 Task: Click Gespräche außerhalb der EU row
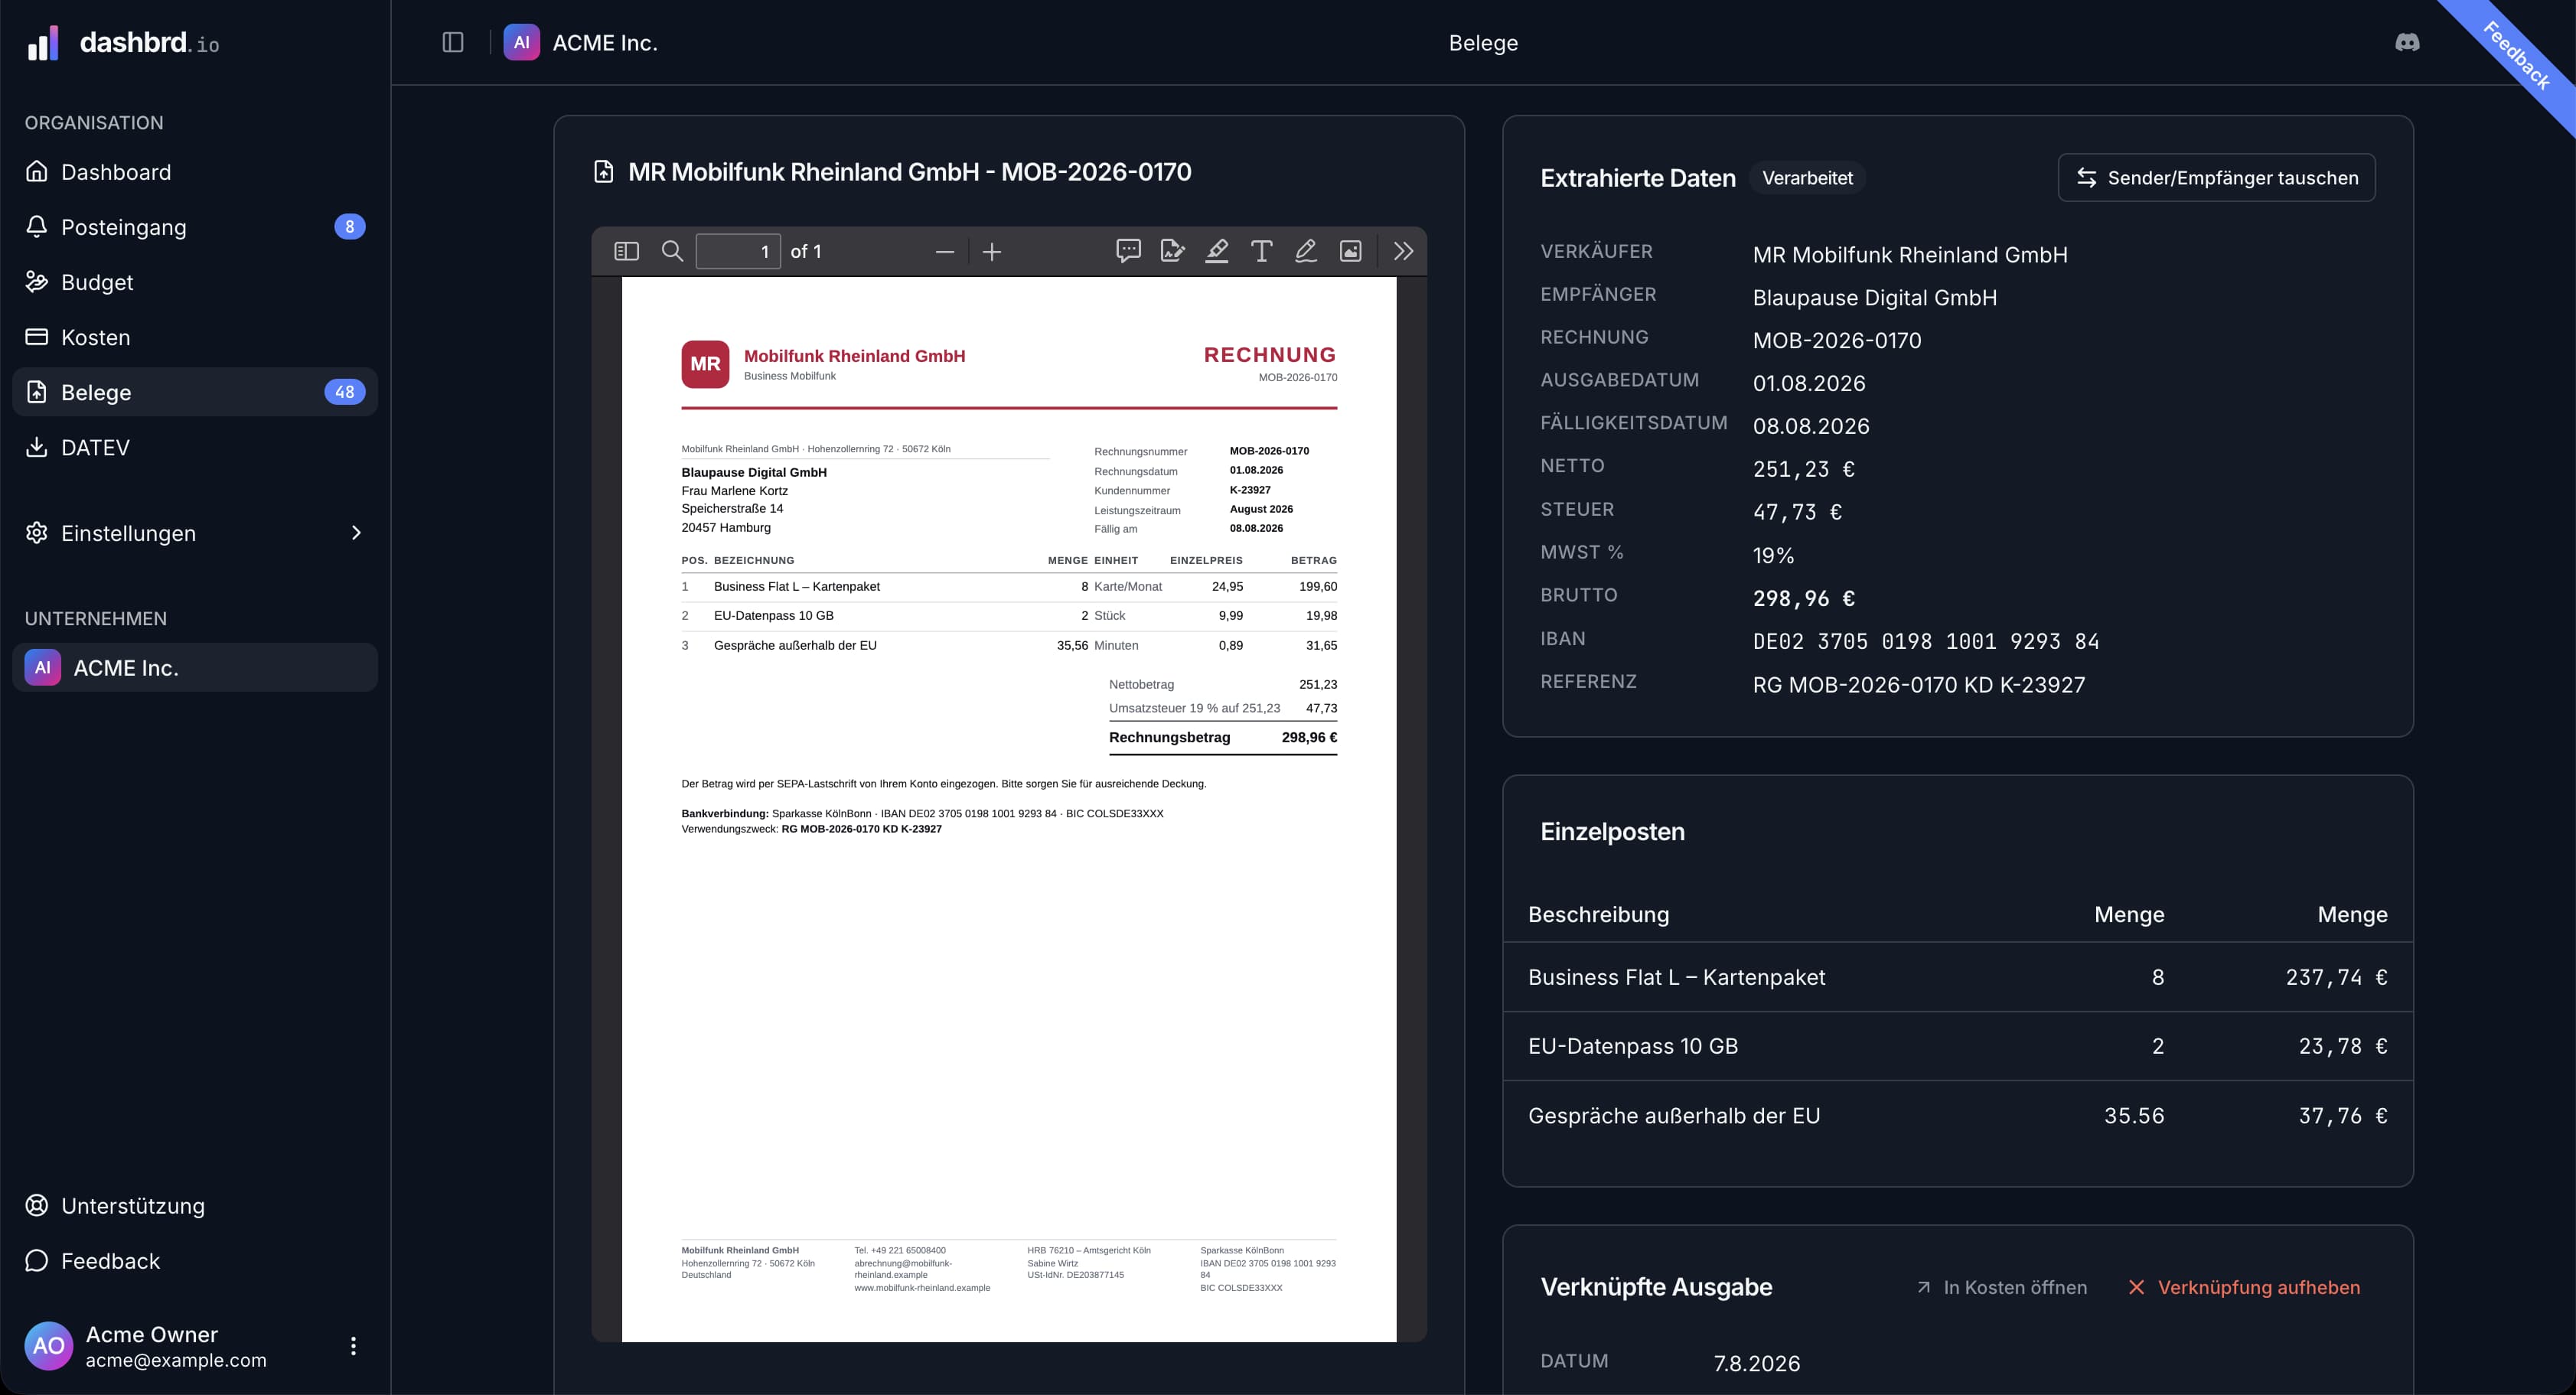[x=1957, y=1115]
